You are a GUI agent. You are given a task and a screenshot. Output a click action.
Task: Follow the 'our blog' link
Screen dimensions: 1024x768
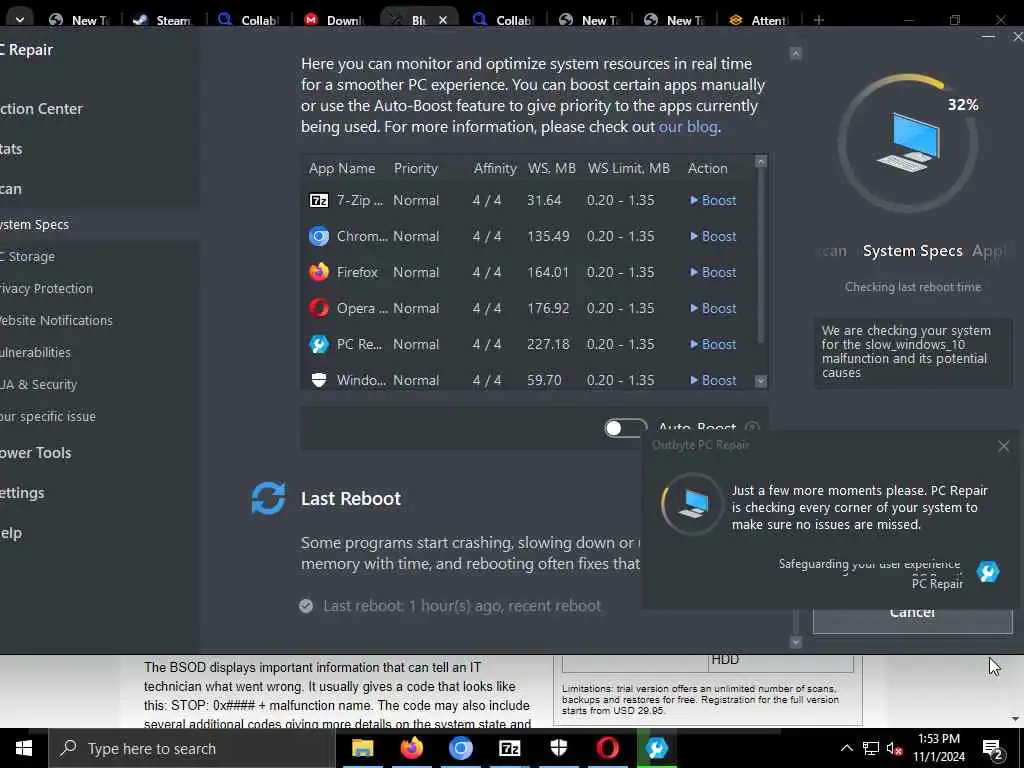click(x=688, y=127)
